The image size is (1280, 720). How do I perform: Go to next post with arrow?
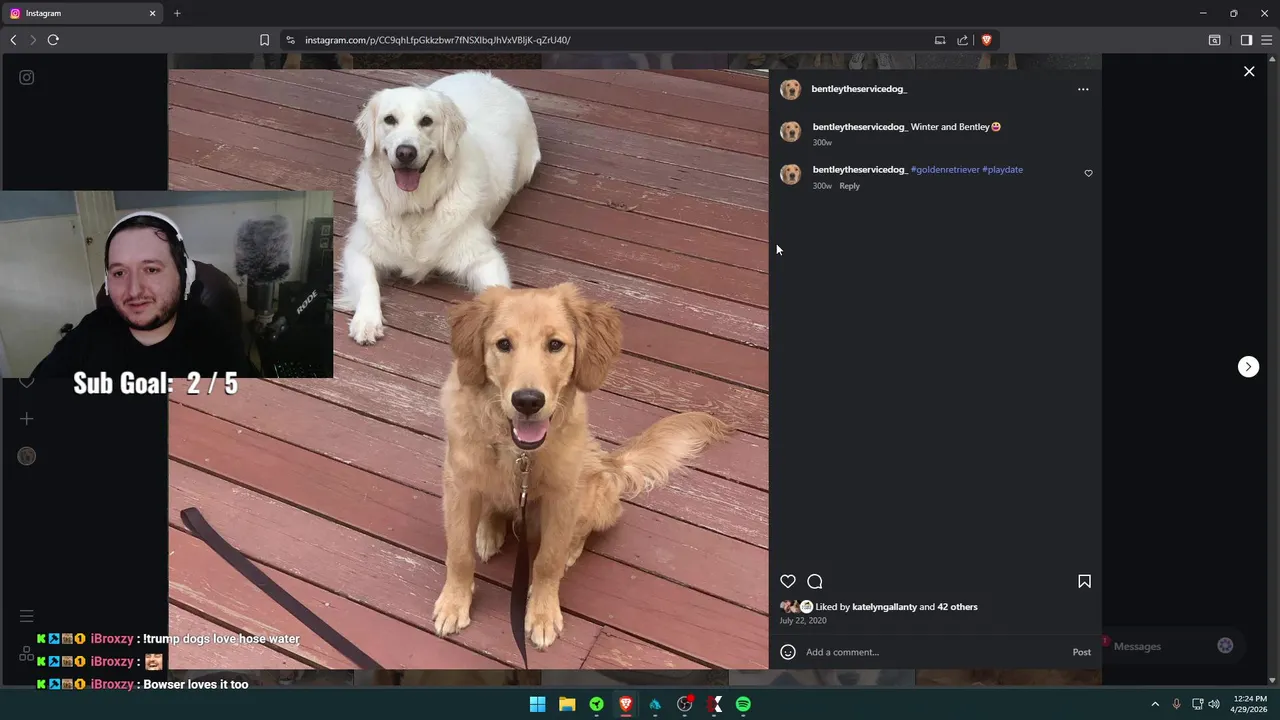click(1248, 367)
